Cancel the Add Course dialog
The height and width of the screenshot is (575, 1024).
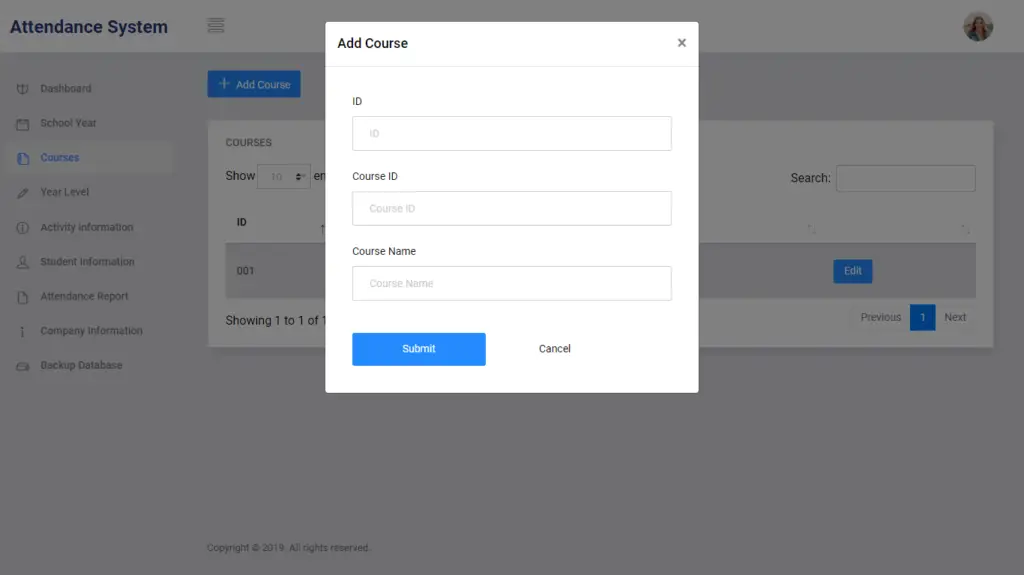[554, 349]
